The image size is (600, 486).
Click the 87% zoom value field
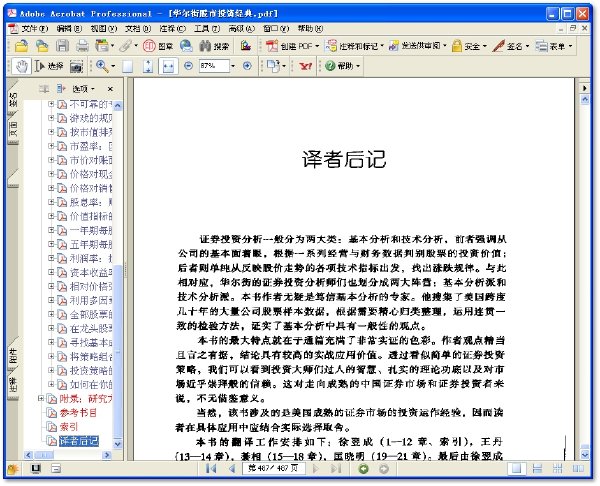[x=214, y=66]
